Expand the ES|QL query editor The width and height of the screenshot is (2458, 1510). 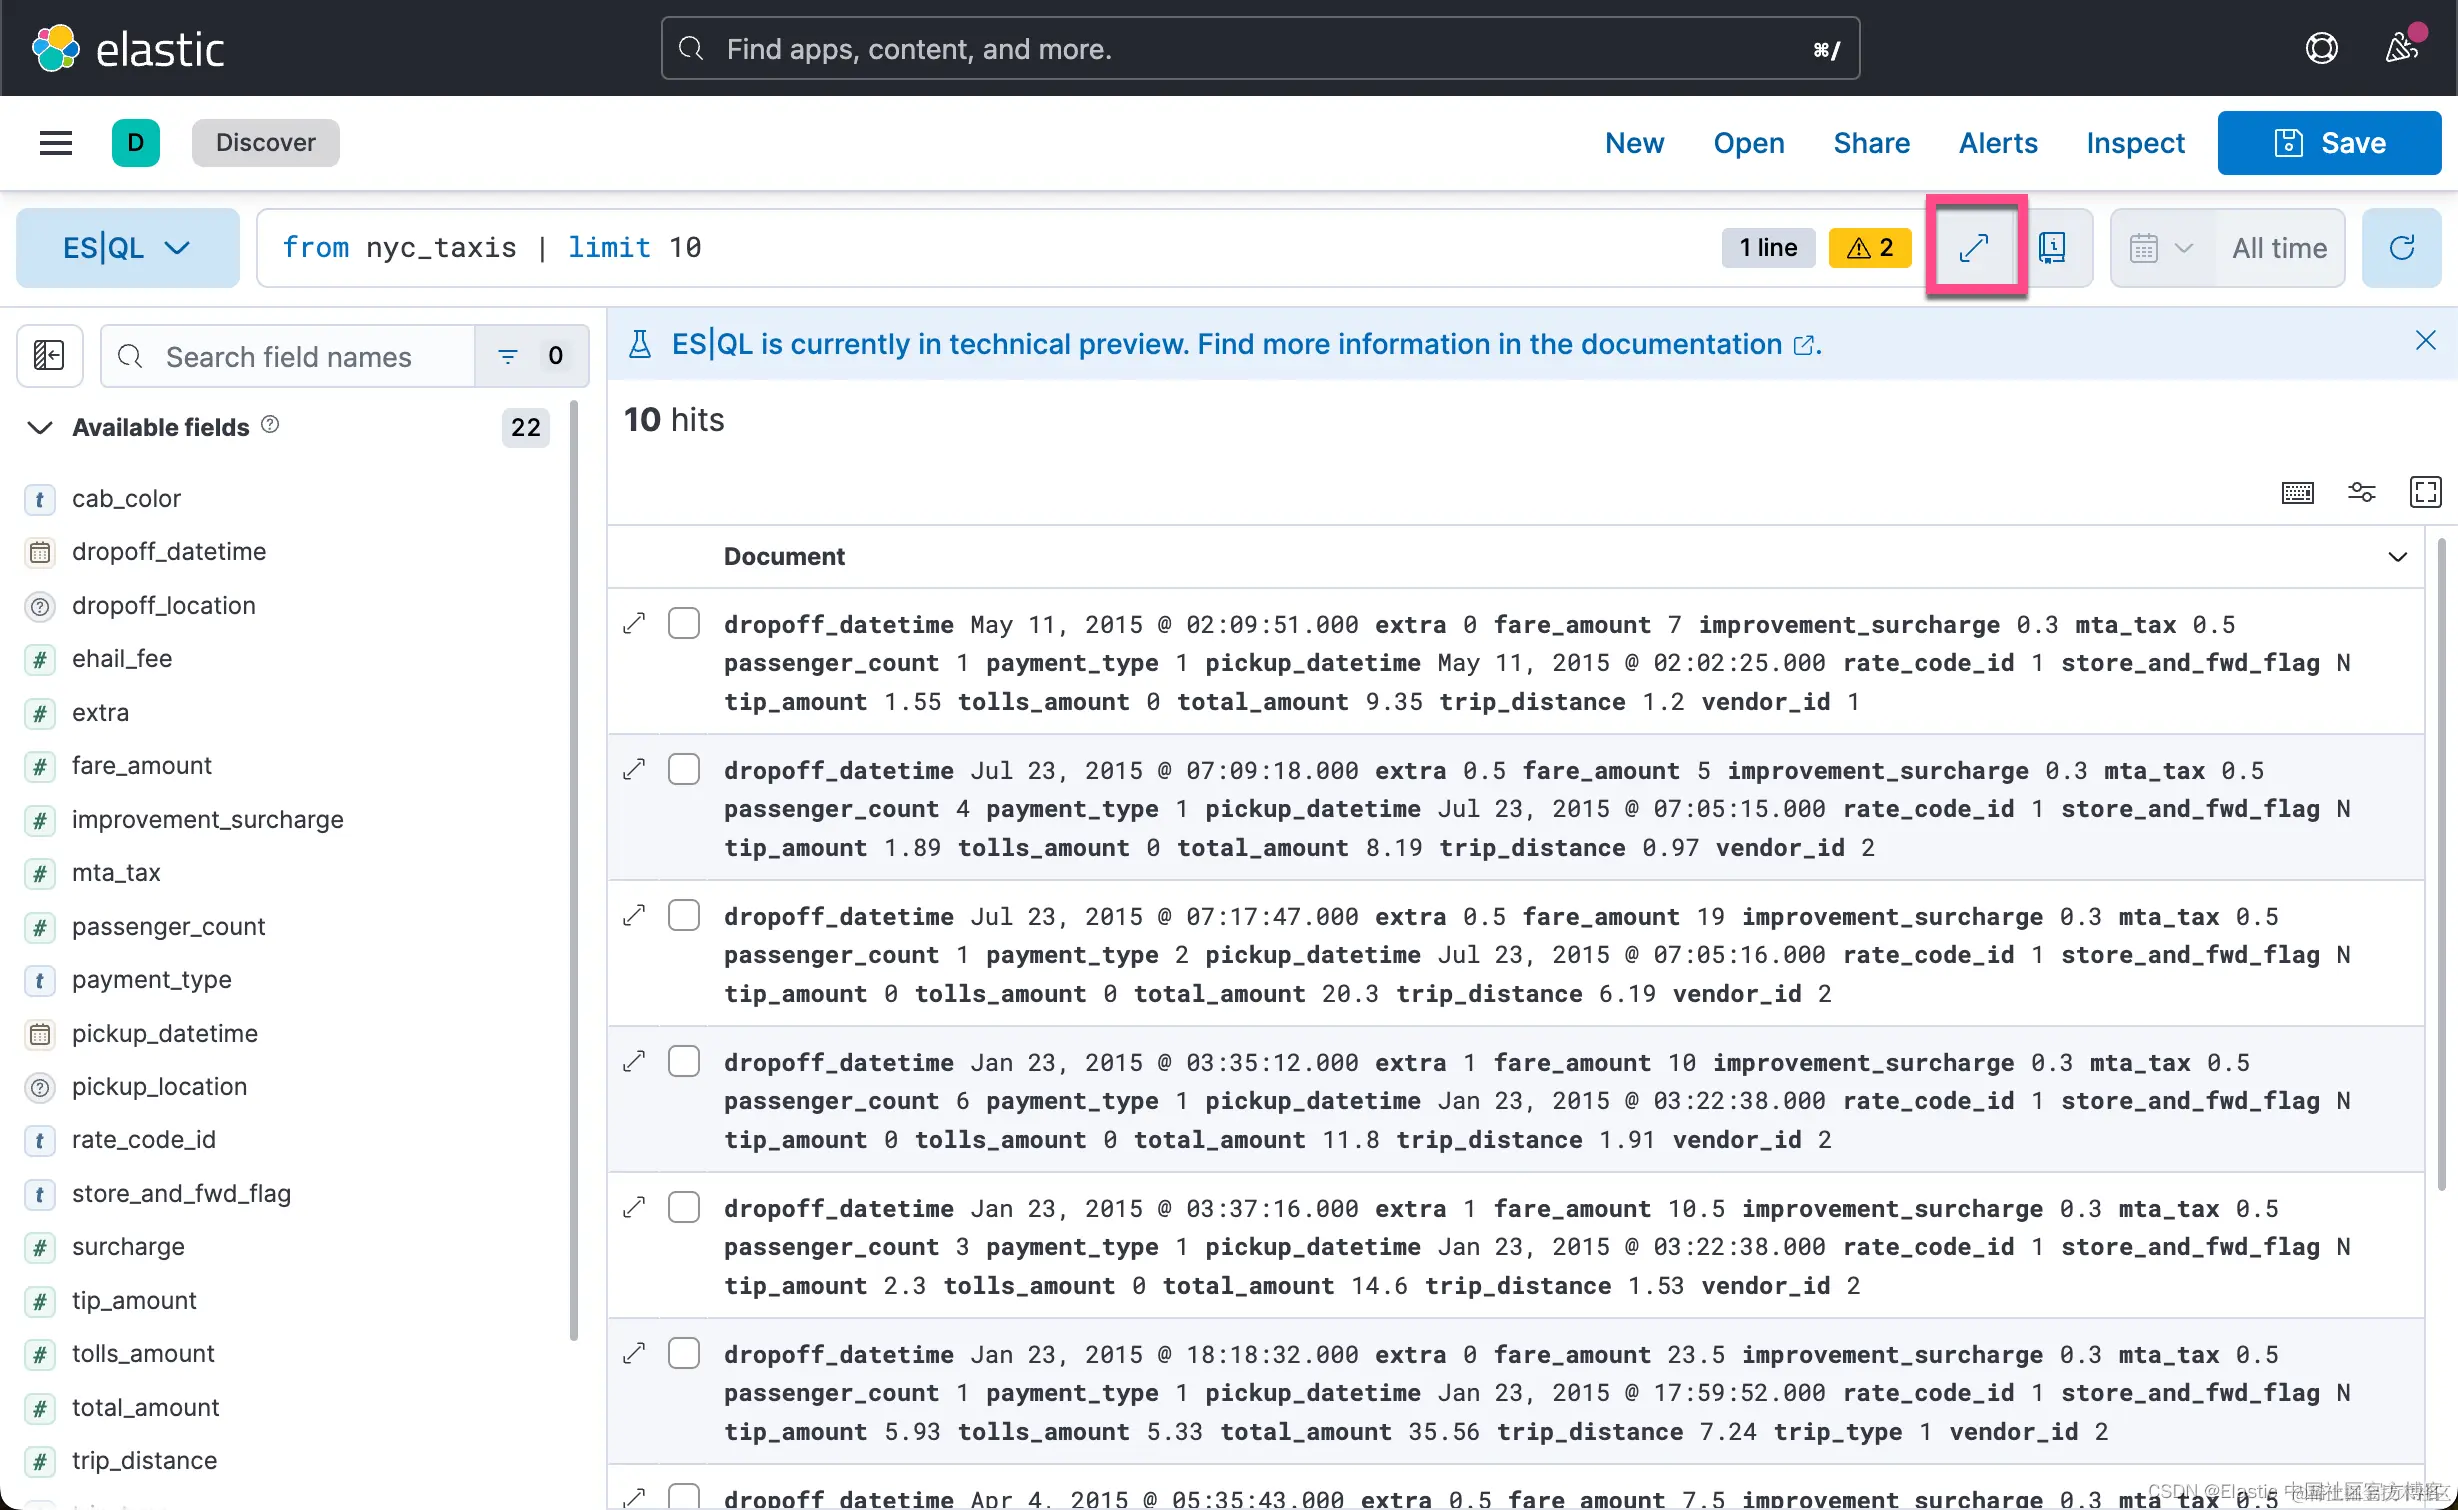(1974, 248)
